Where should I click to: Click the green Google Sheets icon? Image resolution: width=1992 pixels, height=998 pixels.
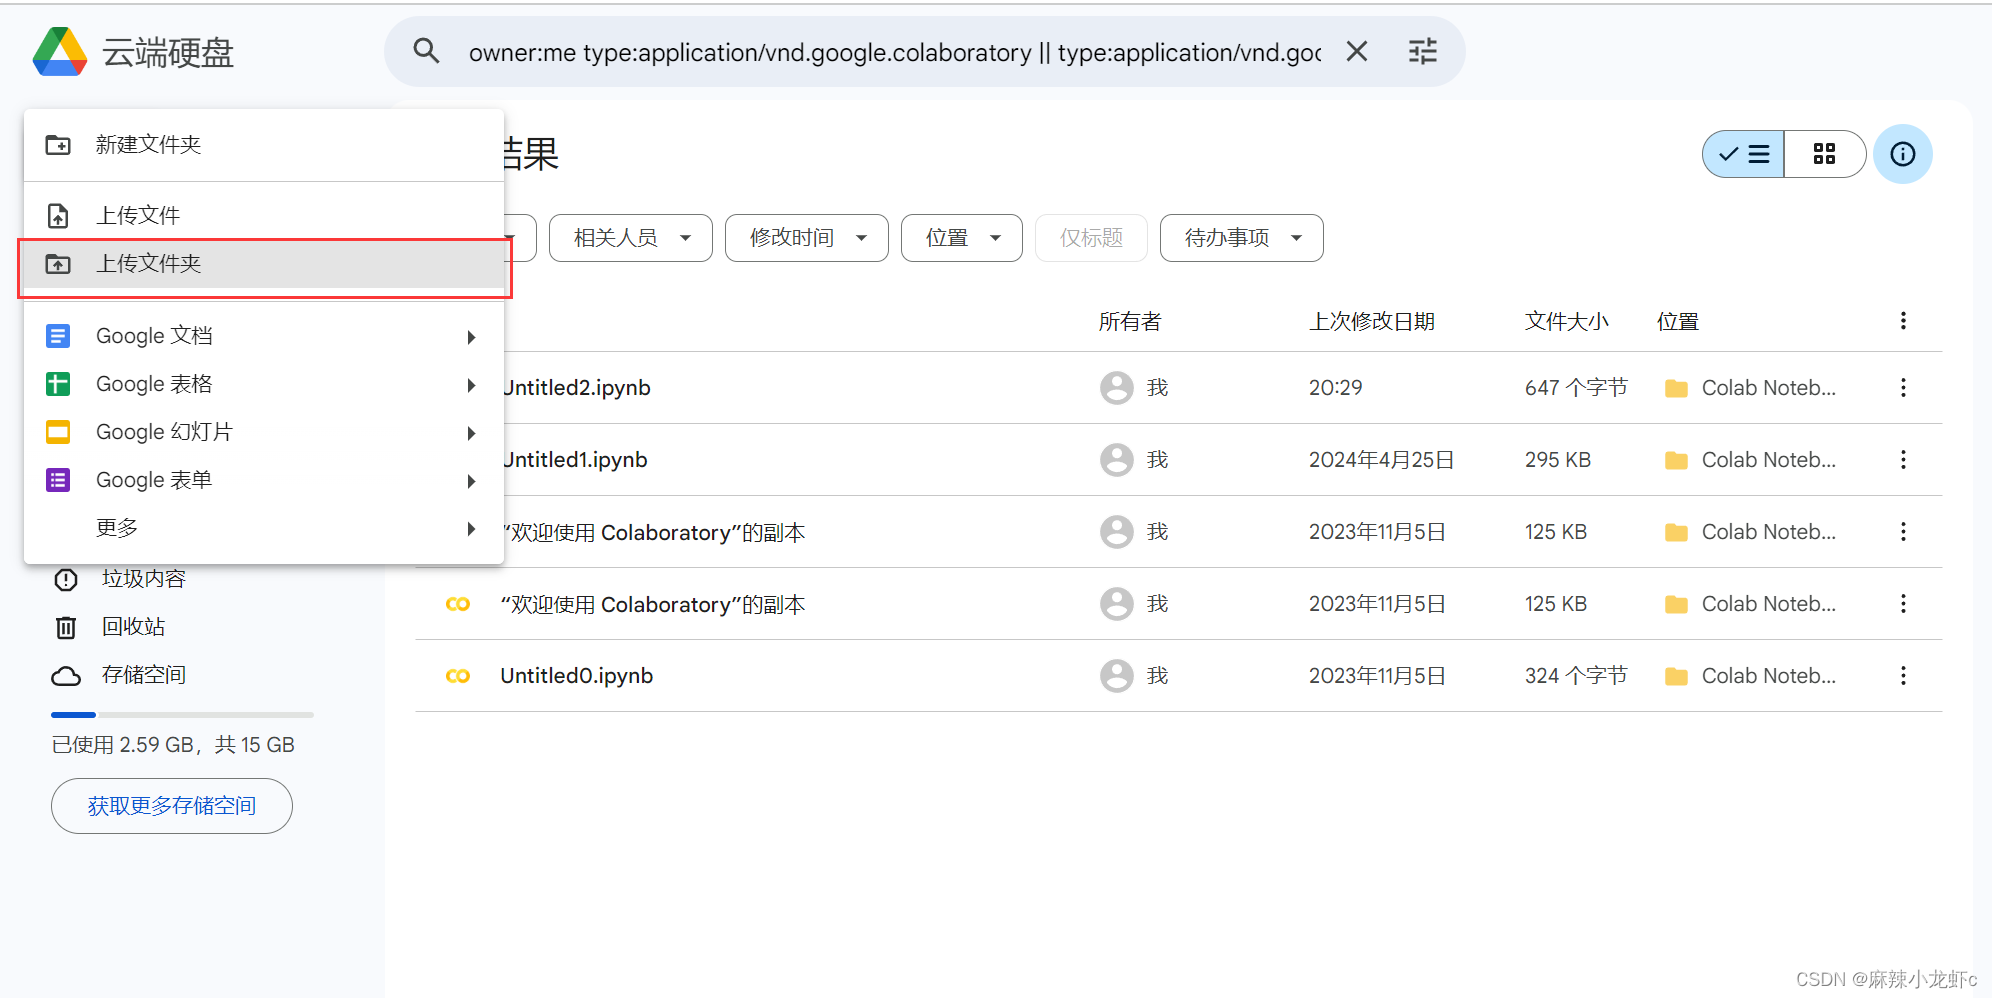[x=58, y=384]
